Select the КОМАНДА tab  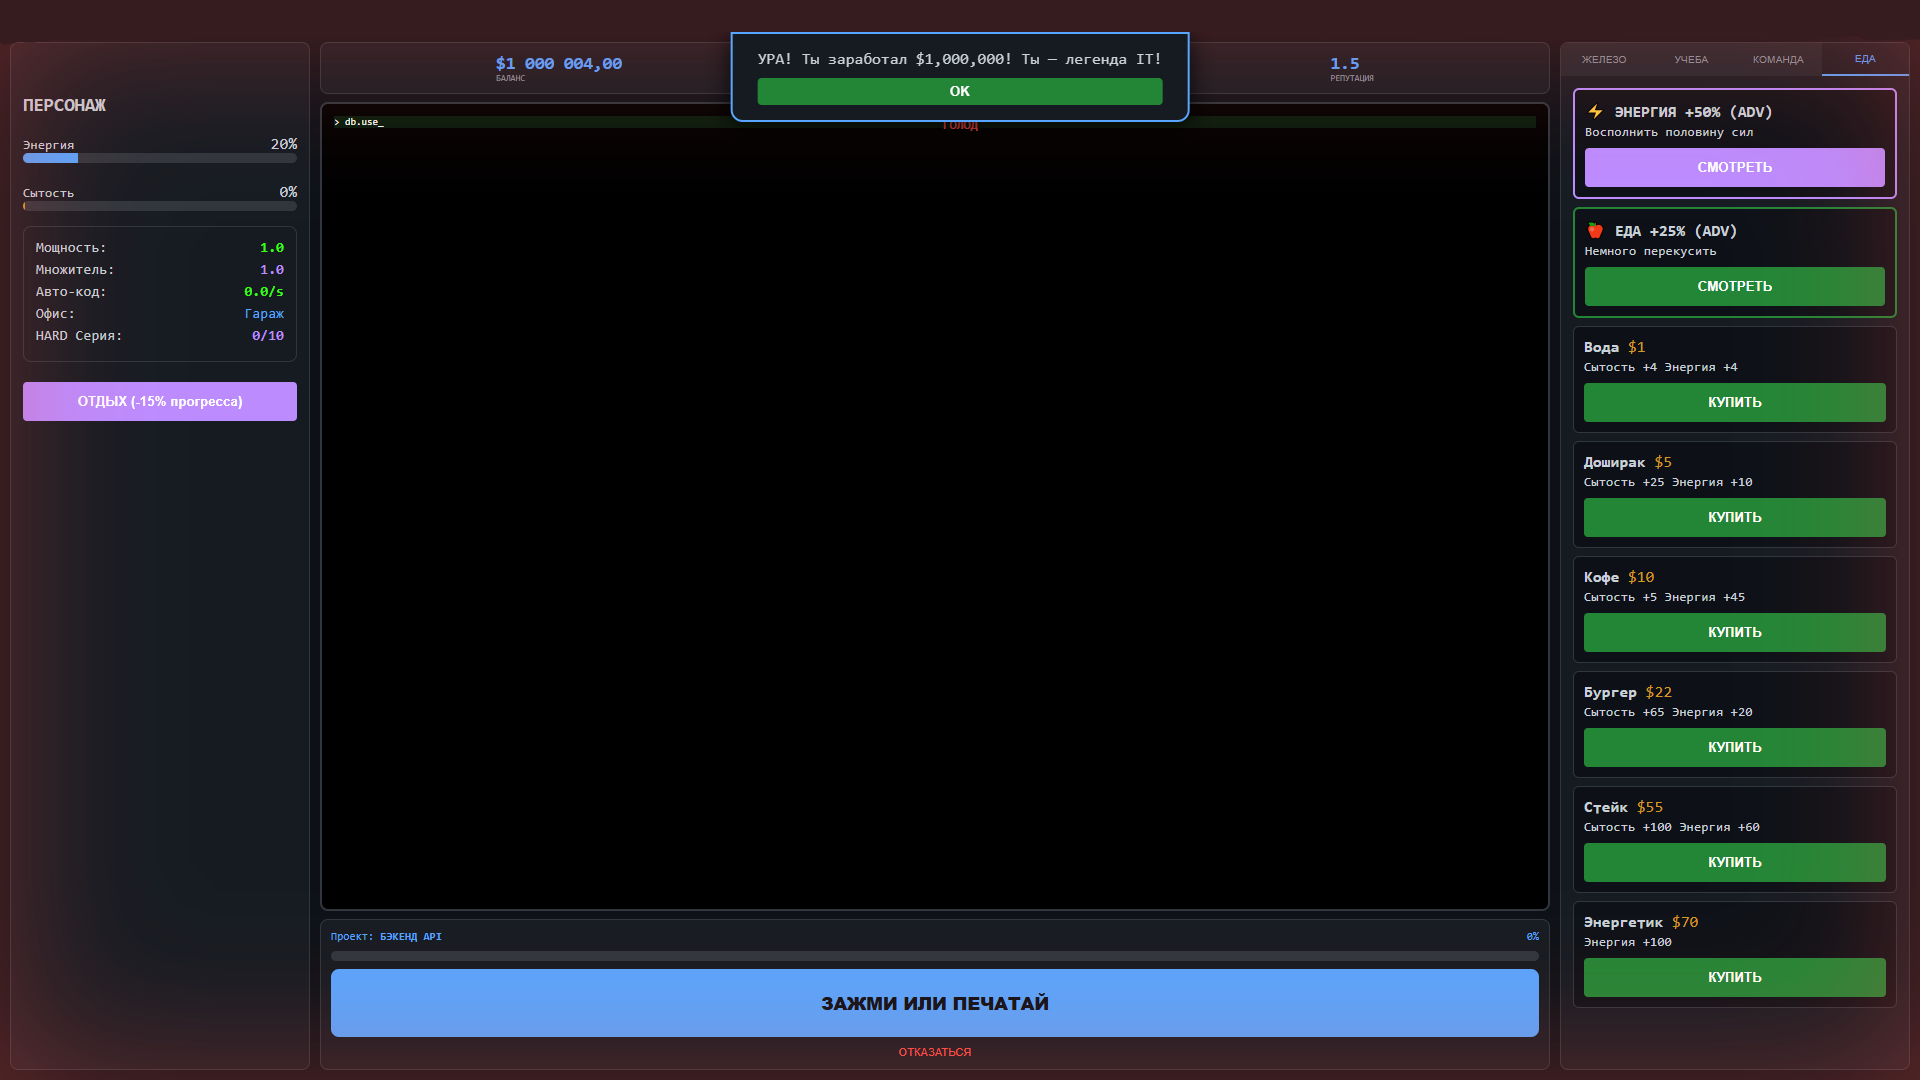(1778, 59)
